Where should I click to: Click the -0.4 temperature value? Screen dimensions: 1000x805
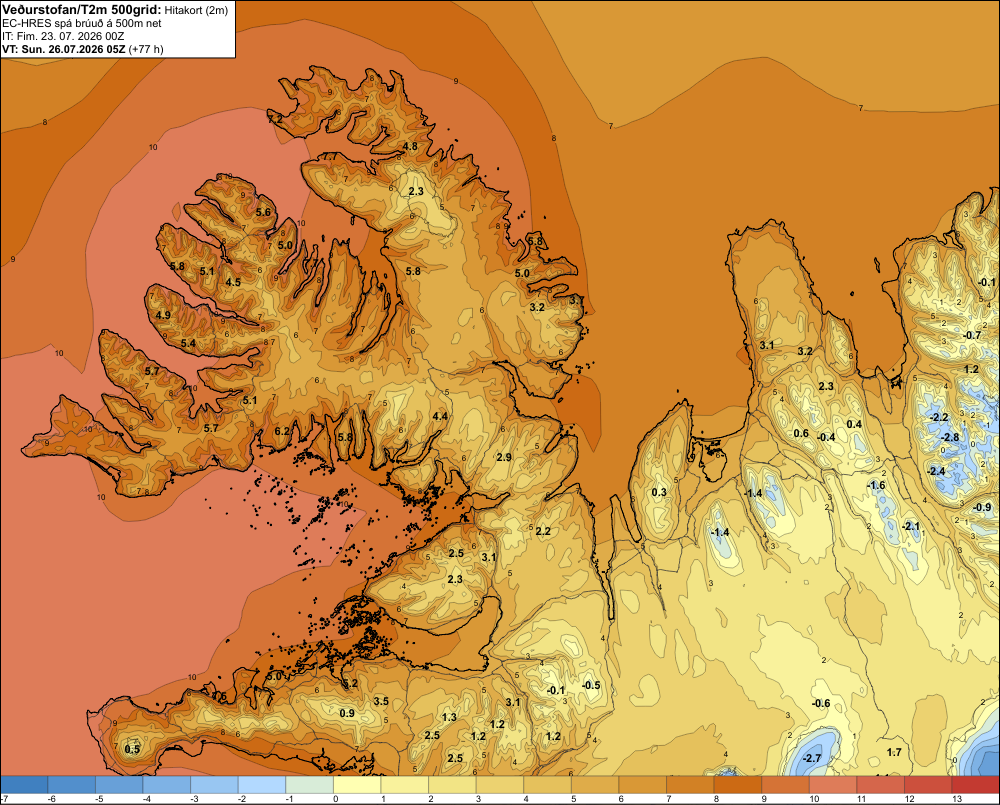(x=826, y=437)
